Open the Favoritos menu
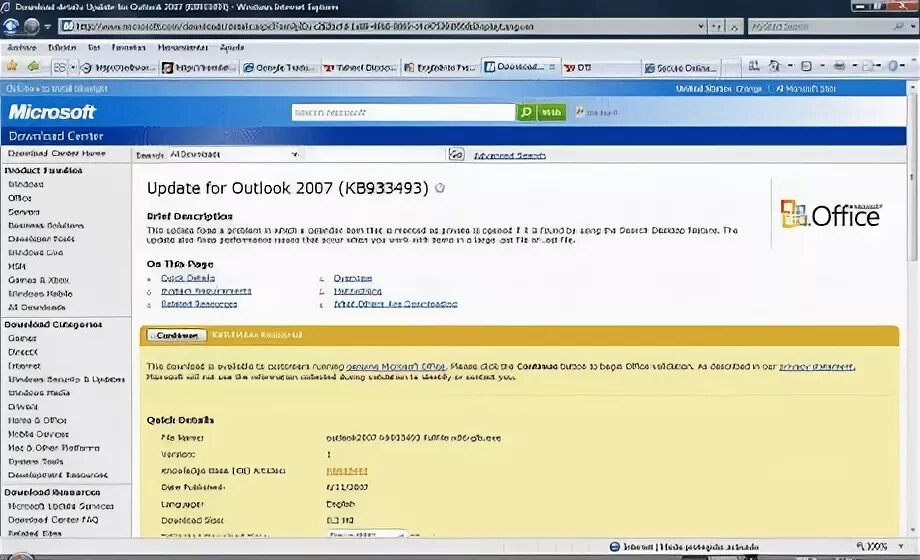 click(128, 48)
